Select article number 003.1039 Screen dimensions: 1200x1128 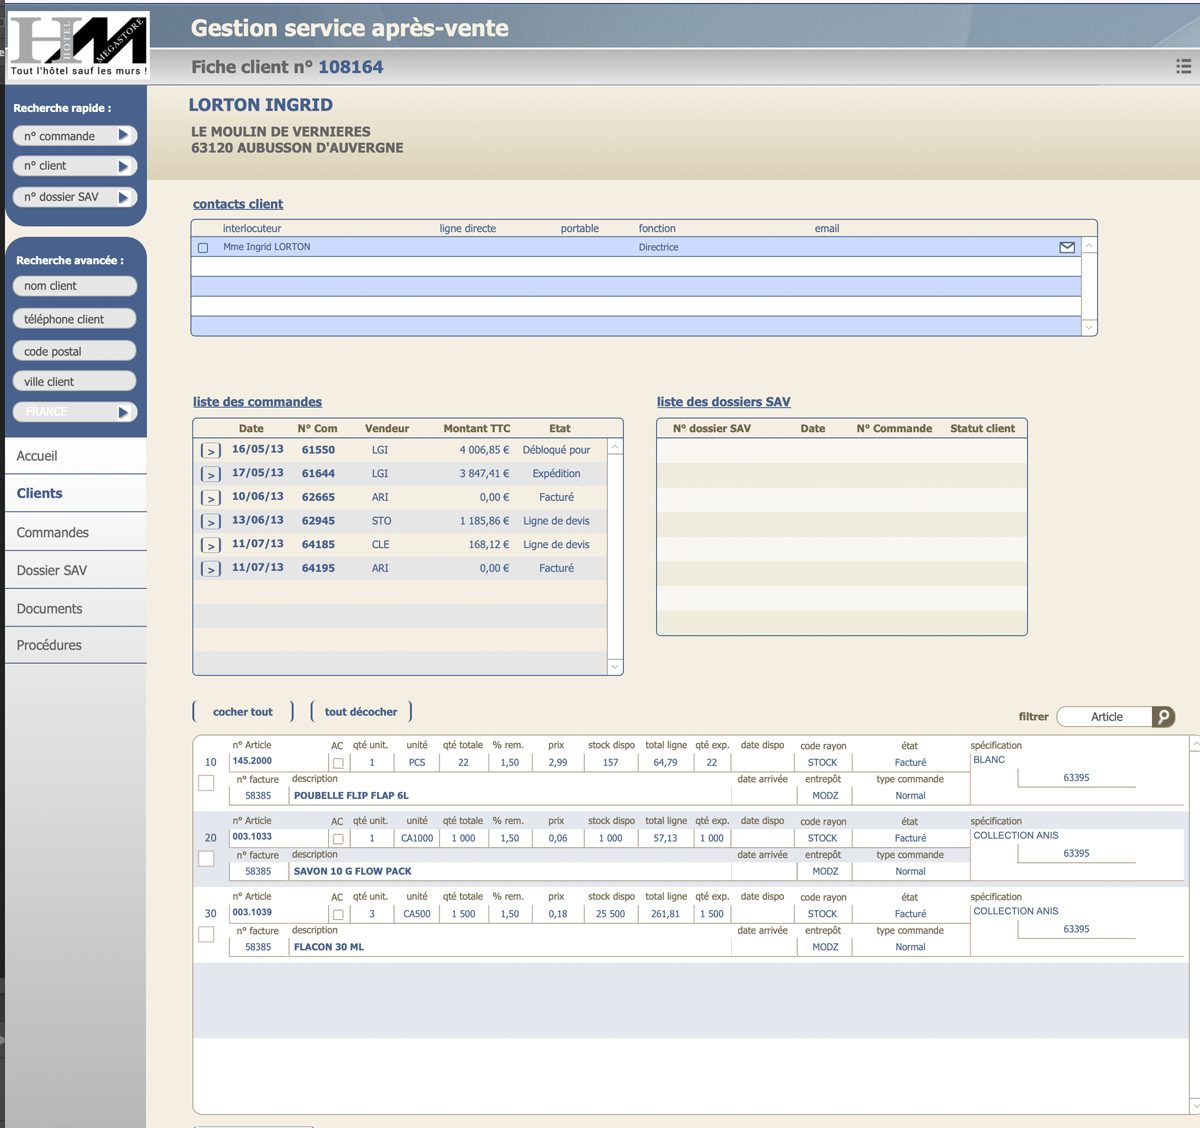(x=252, y=913)
